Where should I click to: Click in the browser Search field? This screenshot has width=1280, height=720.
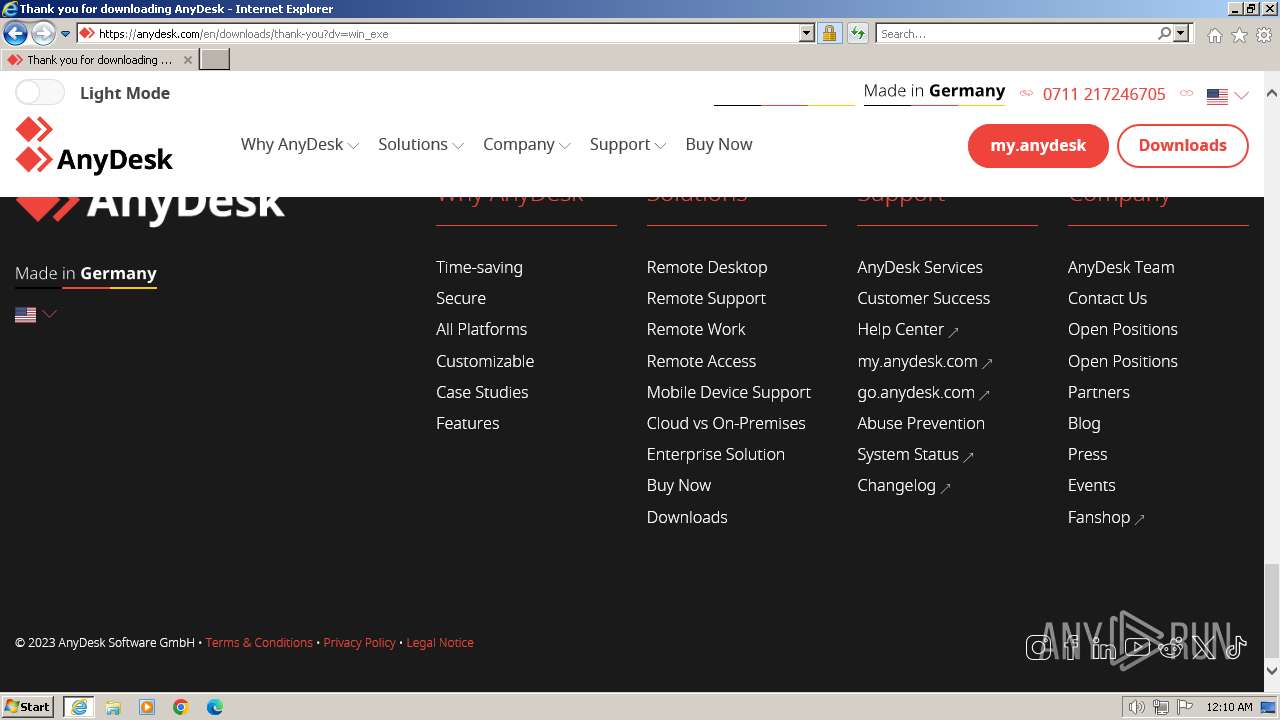point(1017,34)
